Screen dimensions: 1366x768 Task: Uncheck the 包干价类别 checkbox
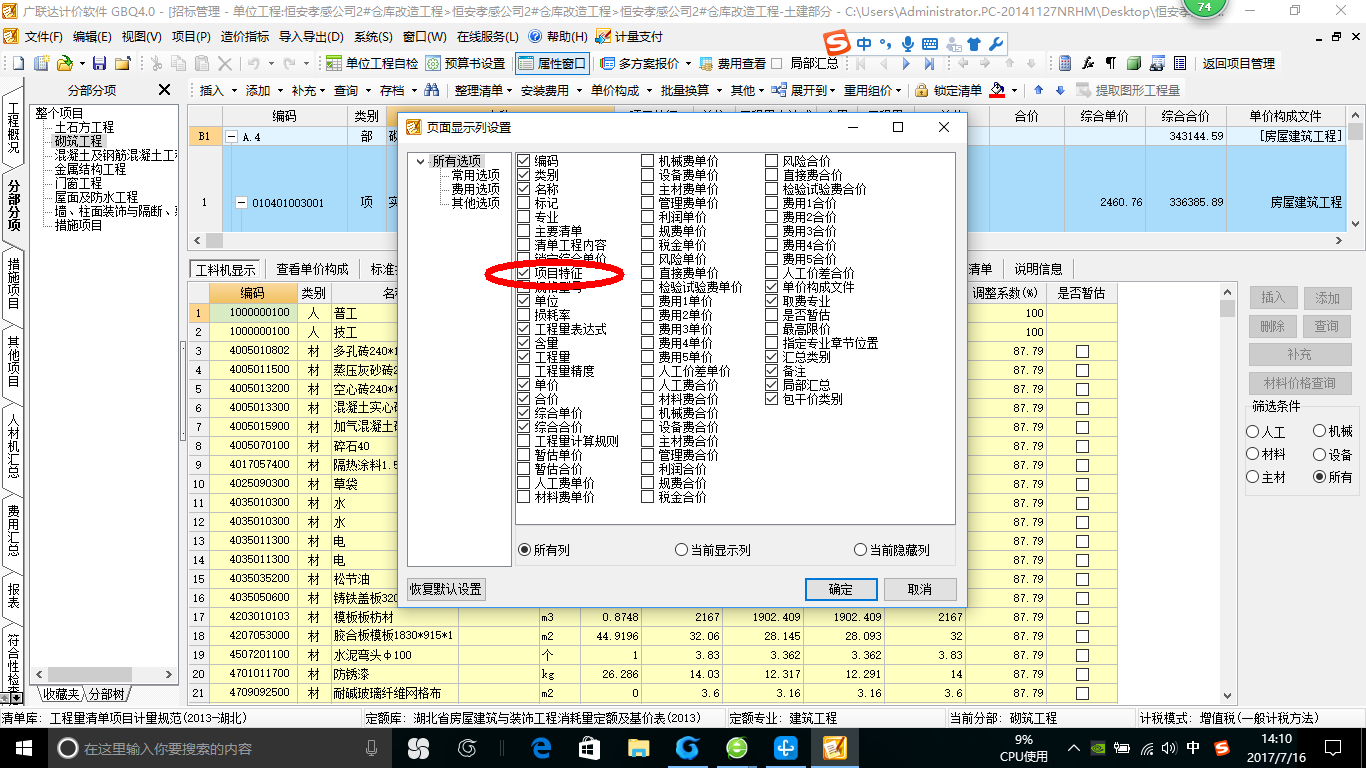(x=772, y=399)
